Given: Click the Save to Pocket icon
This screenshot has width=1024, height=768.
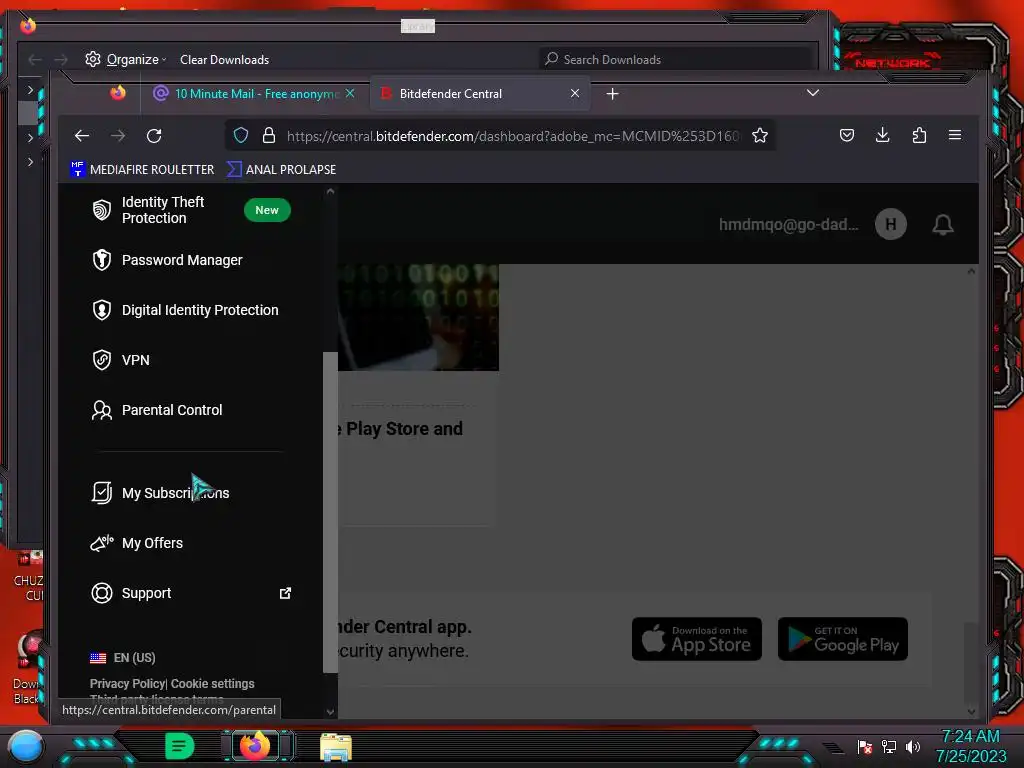Looking at the screenshot, I should (x=847, y=135).
